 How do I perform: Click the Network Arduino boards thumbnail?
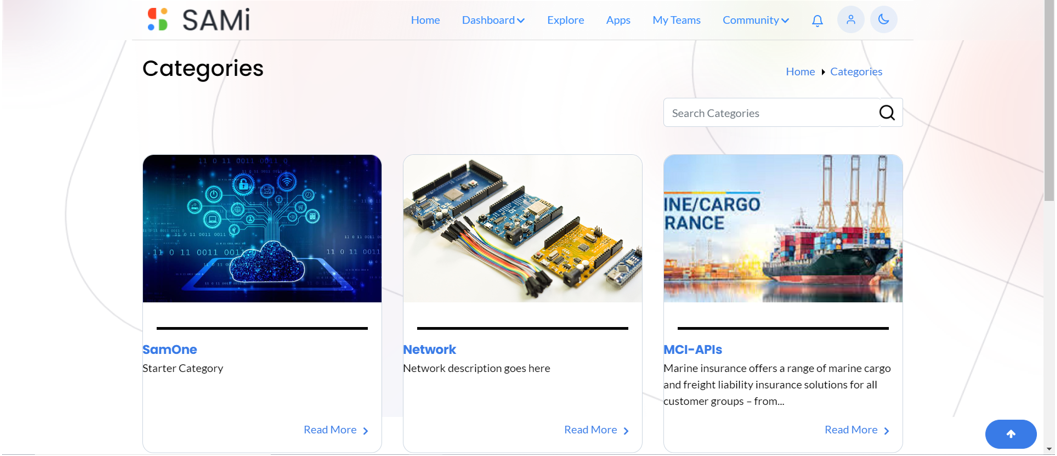(x=522, y=229)
